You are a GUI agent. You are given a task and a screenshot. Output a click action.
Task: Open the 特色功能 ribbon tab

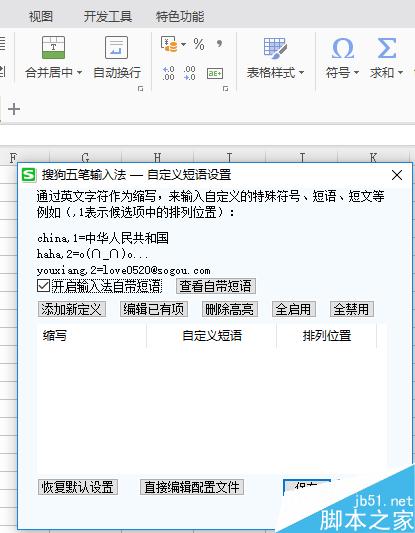pyautogui.click(x=180, y=16)
